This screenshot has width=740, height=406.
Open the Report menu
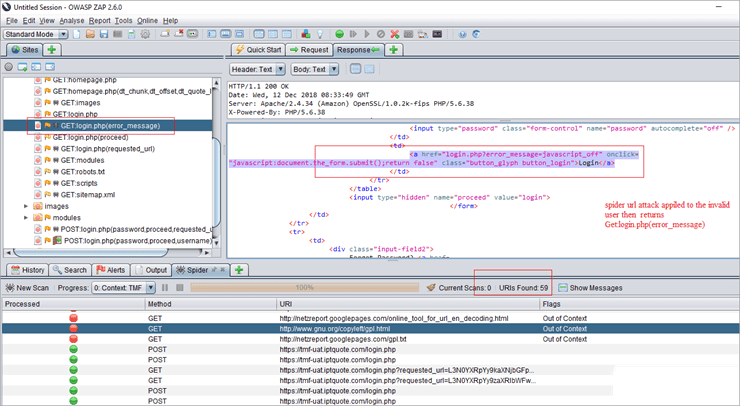(x=99, y=20)
